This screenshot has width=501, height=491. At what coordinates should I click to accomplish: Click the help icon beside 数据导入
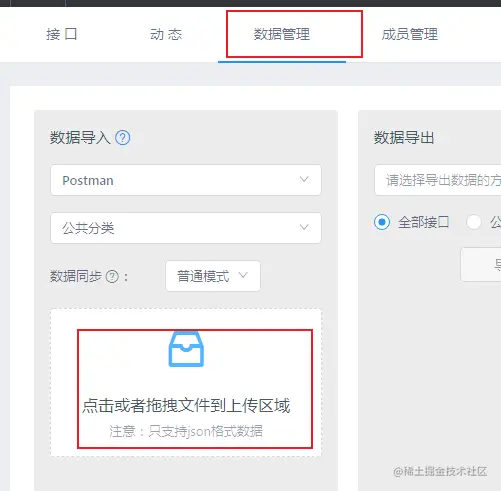point(123,138)
